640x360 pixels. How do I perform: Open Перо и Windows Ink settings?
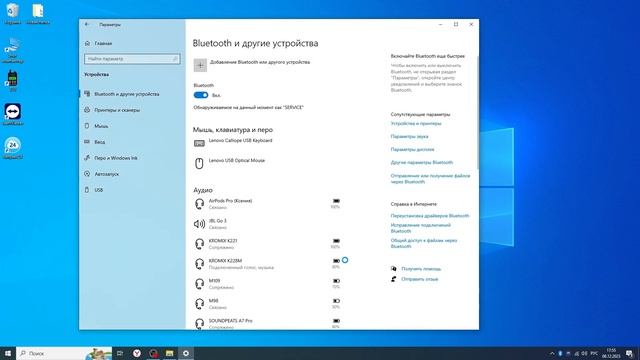[116, 158]
